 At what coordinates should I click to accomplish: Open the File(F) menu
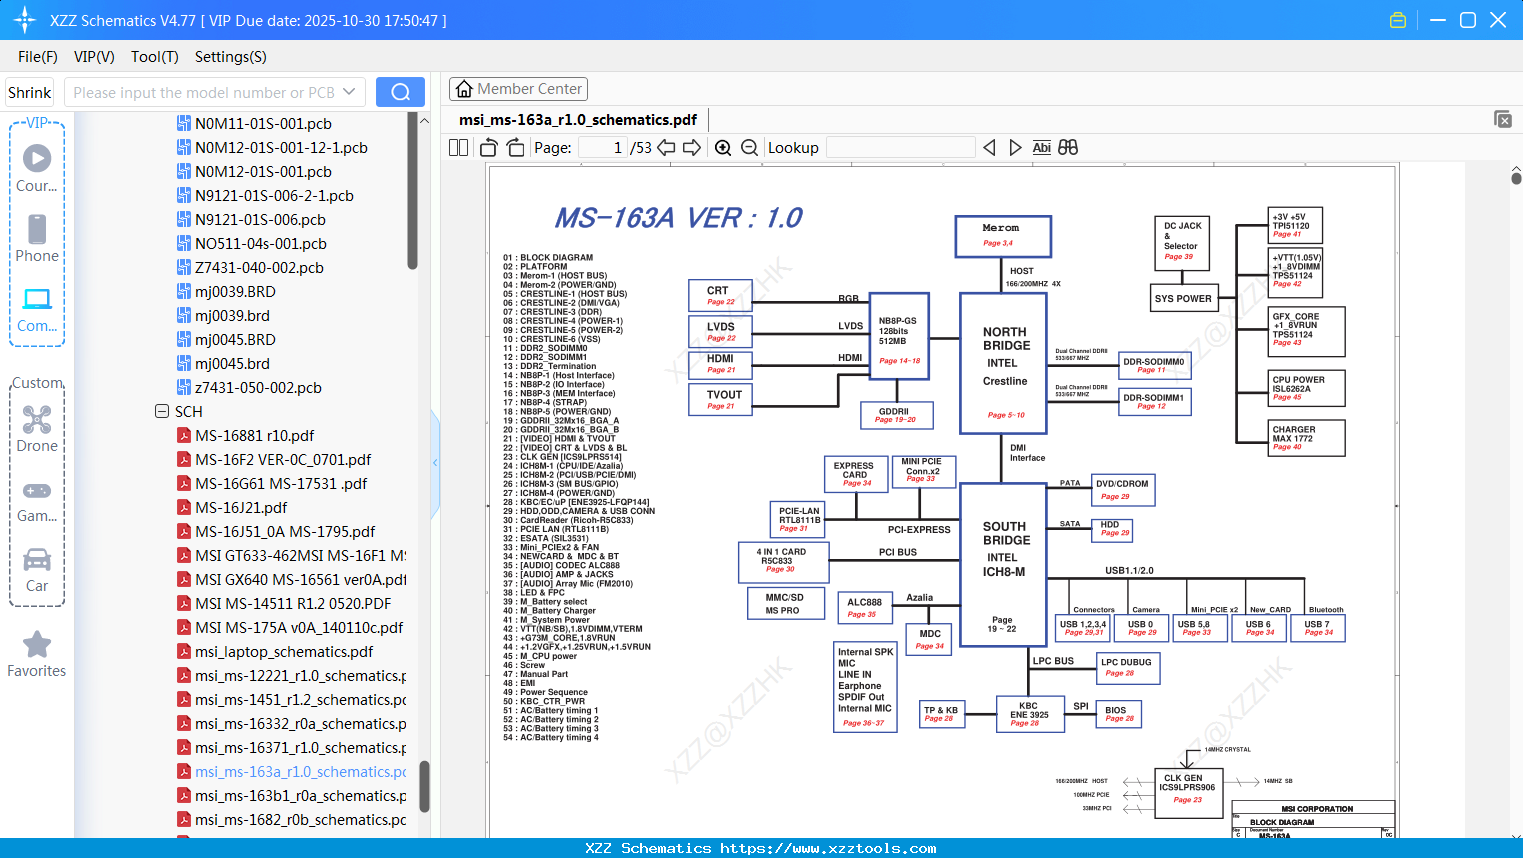coord(38,57)
